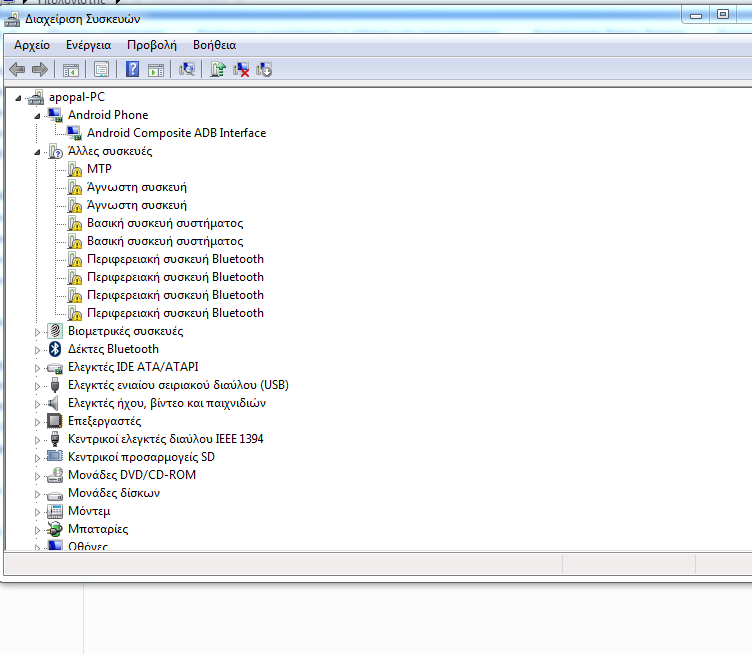Select Android Composite ADB Interface device
The image size is (752, 654).
click(x=176, y=133)
